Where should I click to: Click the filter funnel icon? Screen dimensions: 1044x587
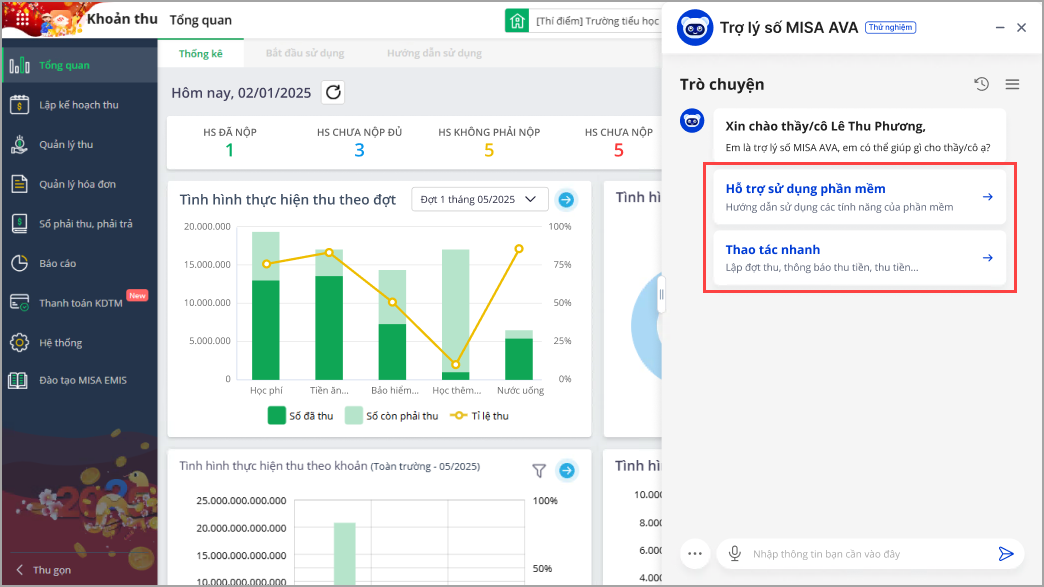(x=539, y=471)
